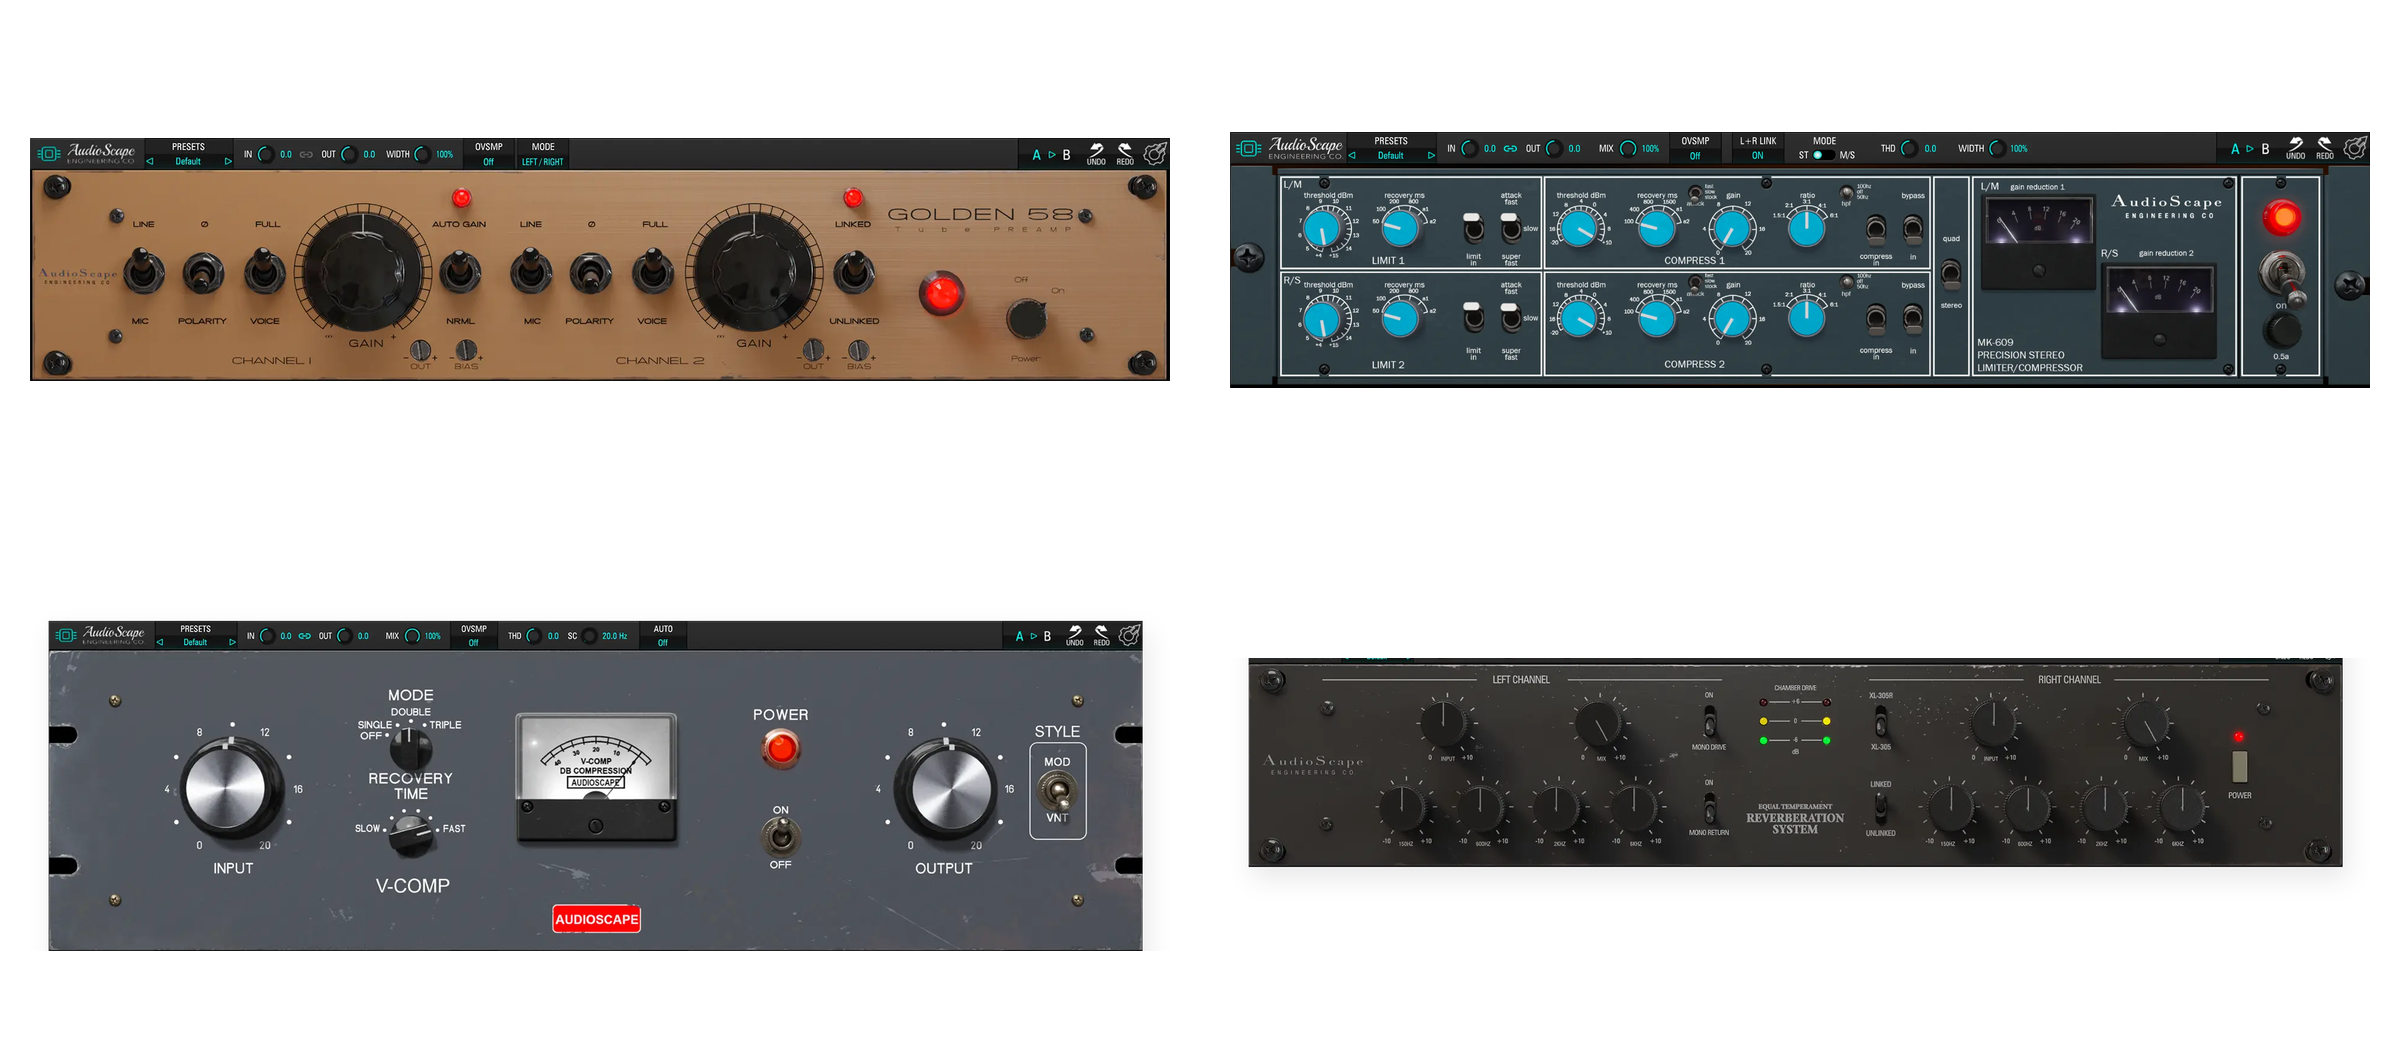Screen dimensions: 2400x1040
Task: Flip the Linked/Unlinked switch on Golden 58
Action: (x=854, y=270)
